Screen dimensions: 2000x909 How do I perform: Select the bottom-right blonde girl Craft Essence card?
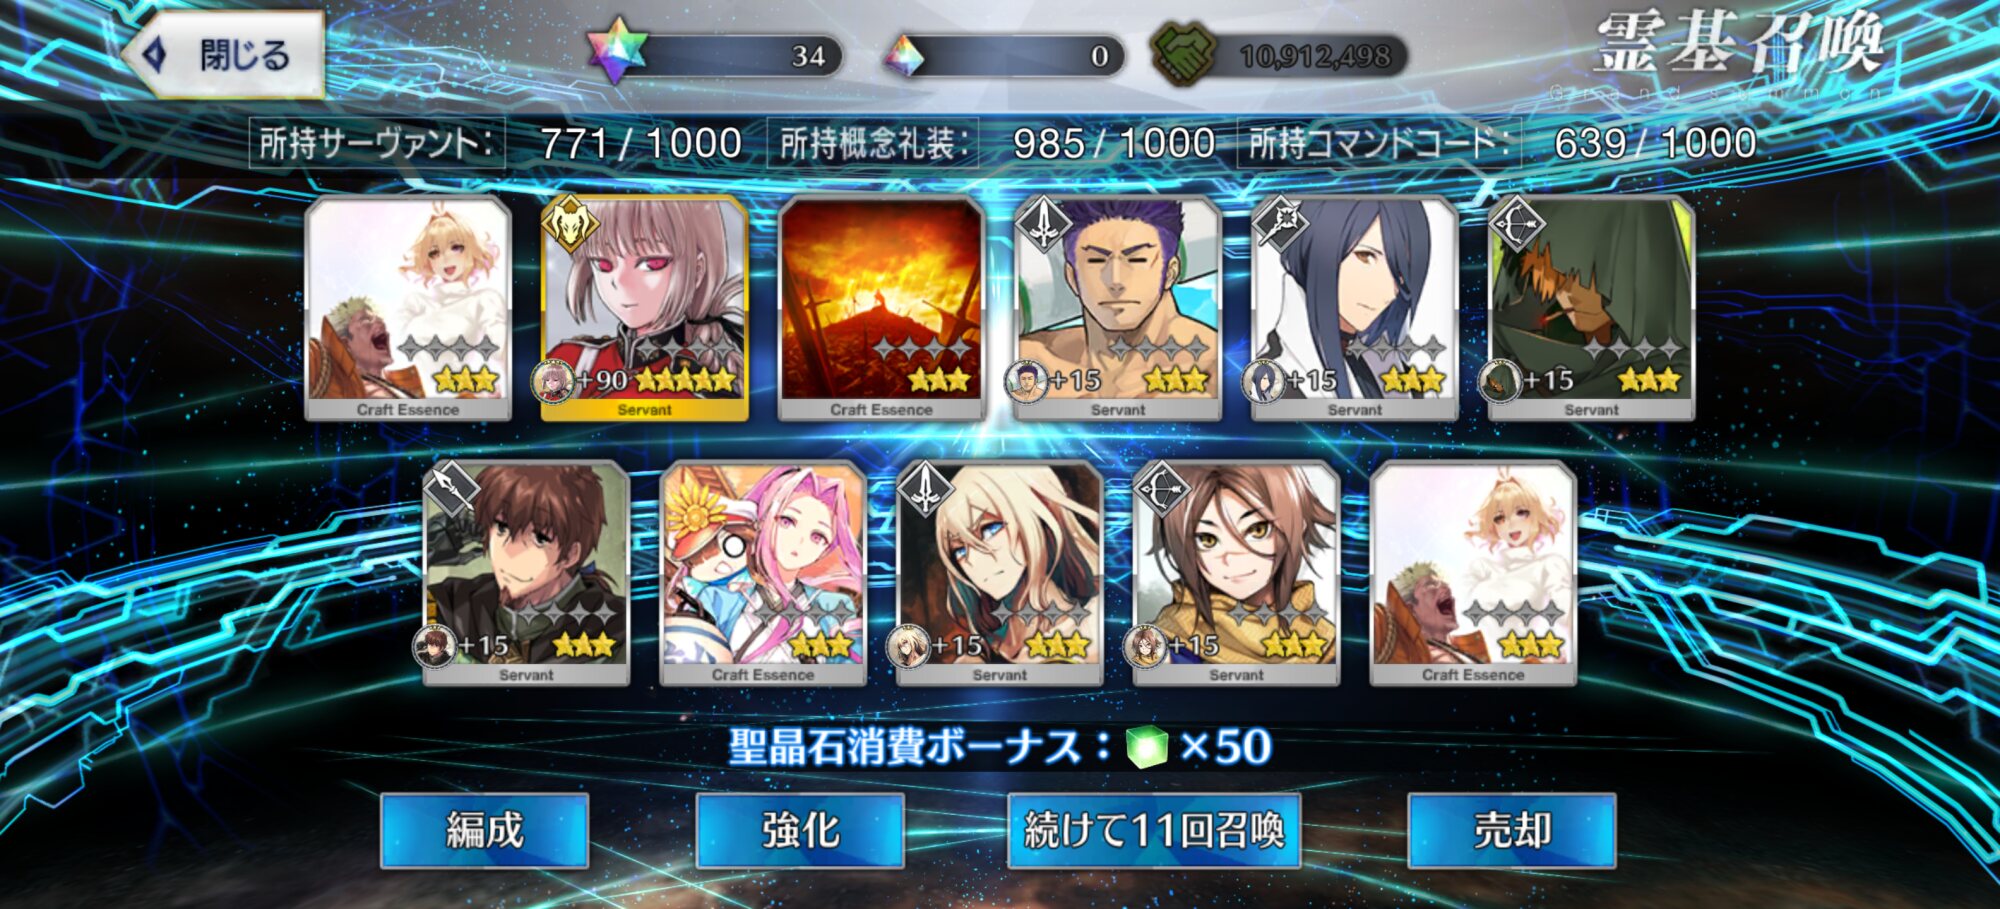coord(1473,573)
